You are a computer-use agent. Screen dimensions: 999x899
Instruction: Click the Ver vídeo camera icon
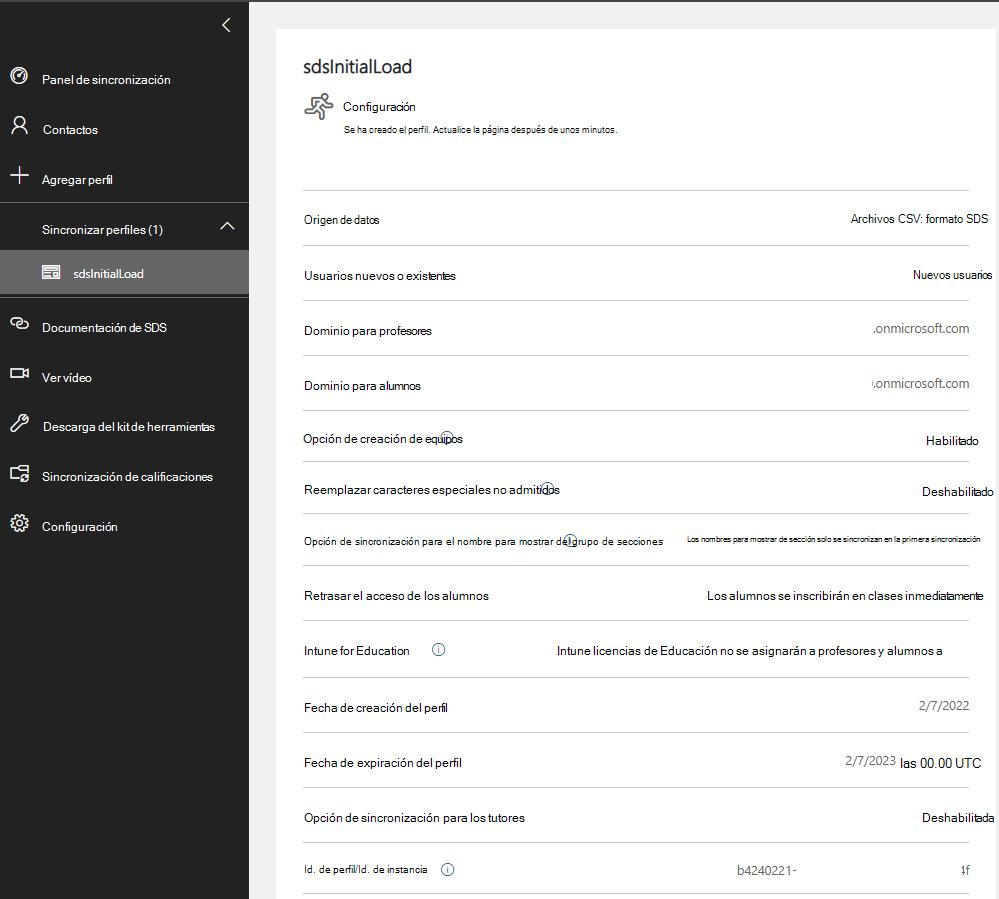[x=19, y=374]
